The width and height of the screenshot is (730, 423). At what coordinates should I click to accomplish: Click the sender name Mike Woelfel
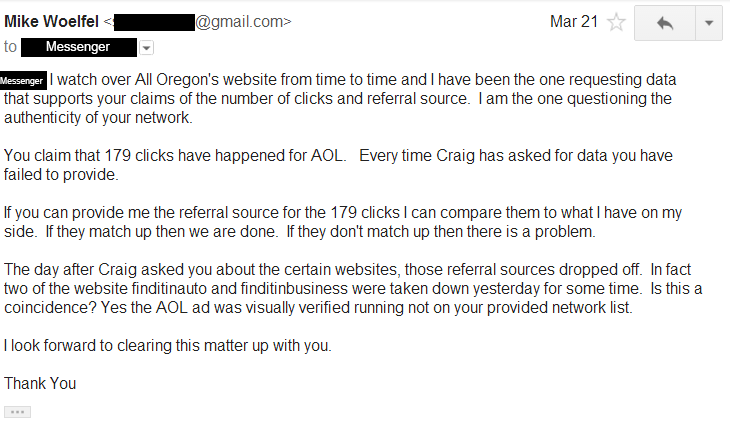[x=51, y=21]
